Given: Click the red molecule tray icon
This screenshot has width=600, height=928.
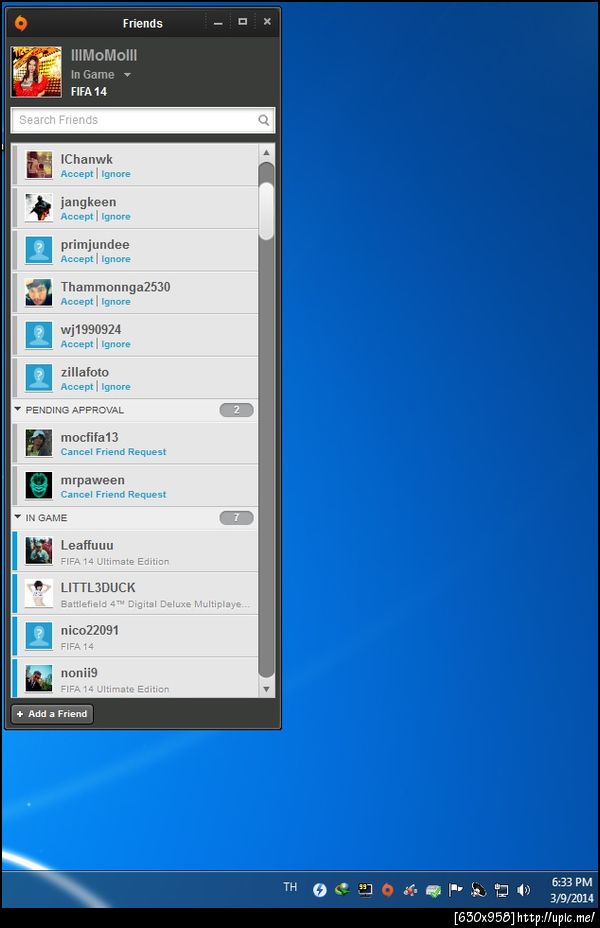Looking at the screenshot, I should [x=410, y=890].
